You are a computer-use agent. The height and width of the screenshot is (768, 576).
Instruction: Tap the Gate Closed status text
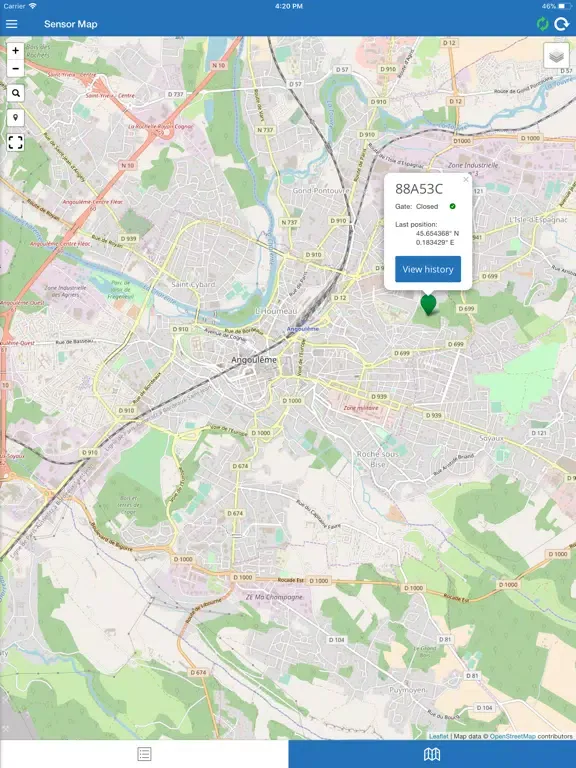click(417, 206)
